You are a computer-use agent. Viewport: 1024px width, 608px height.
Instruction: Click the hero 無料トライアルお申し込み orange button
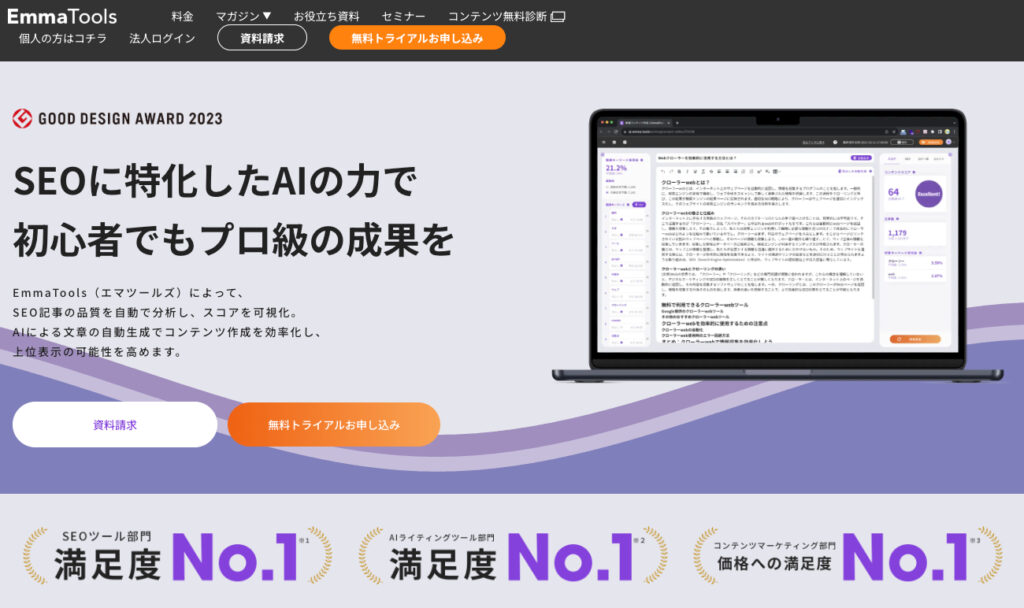[334, 424]
